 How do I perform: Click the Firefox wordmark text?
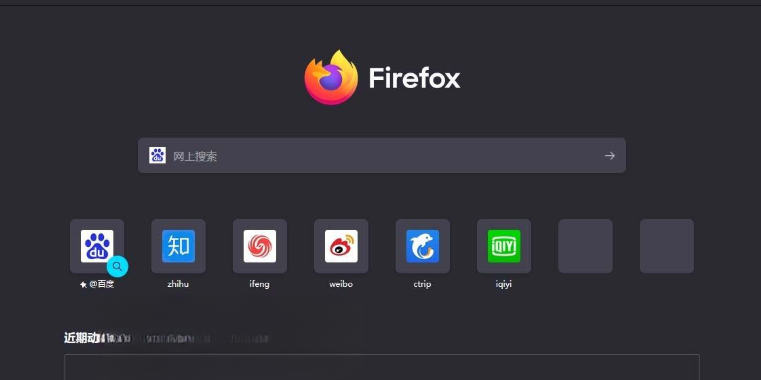pos(414,78)
